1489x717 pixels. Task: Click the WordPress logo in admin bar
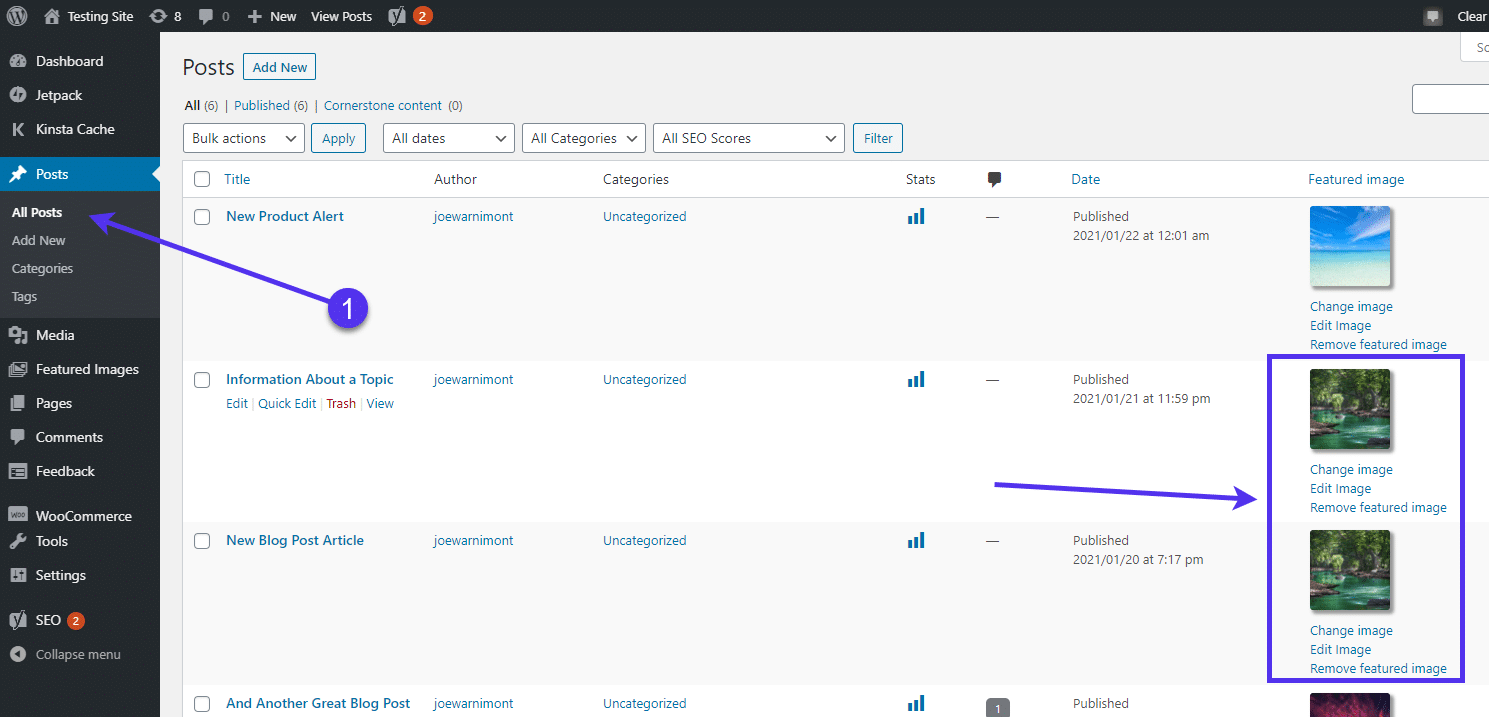coord(17,16)
